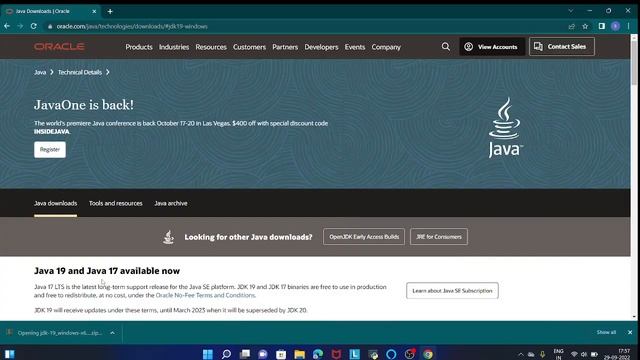The height and width of the screenshot is (360, 640).
Task: Open the Developers menu
Action: pos(321,47)
